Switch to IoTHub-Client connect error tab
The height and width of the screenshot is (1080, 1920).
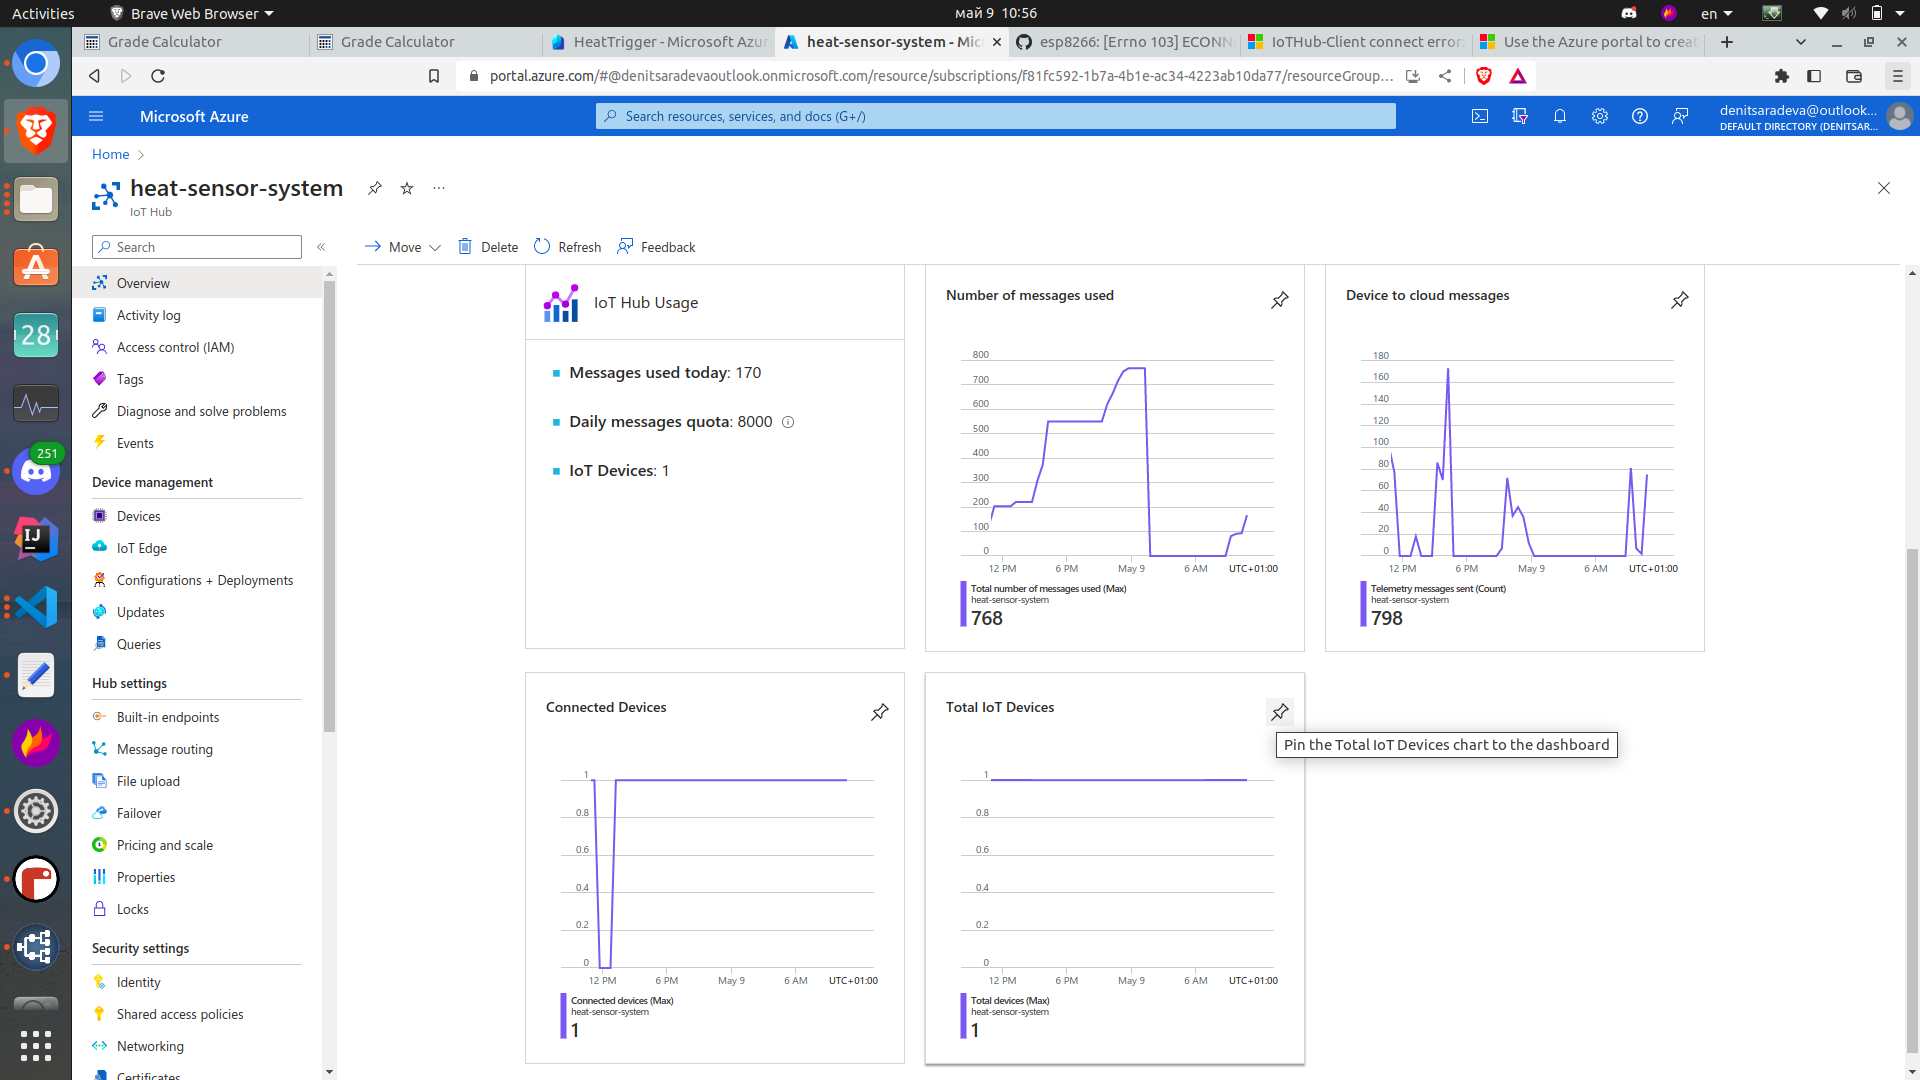tap(1357, 42)
